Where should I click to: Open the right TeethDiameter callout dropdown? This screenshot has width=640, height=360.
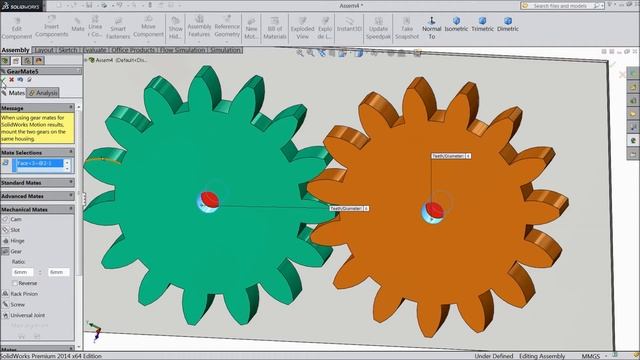coord(468,156)
